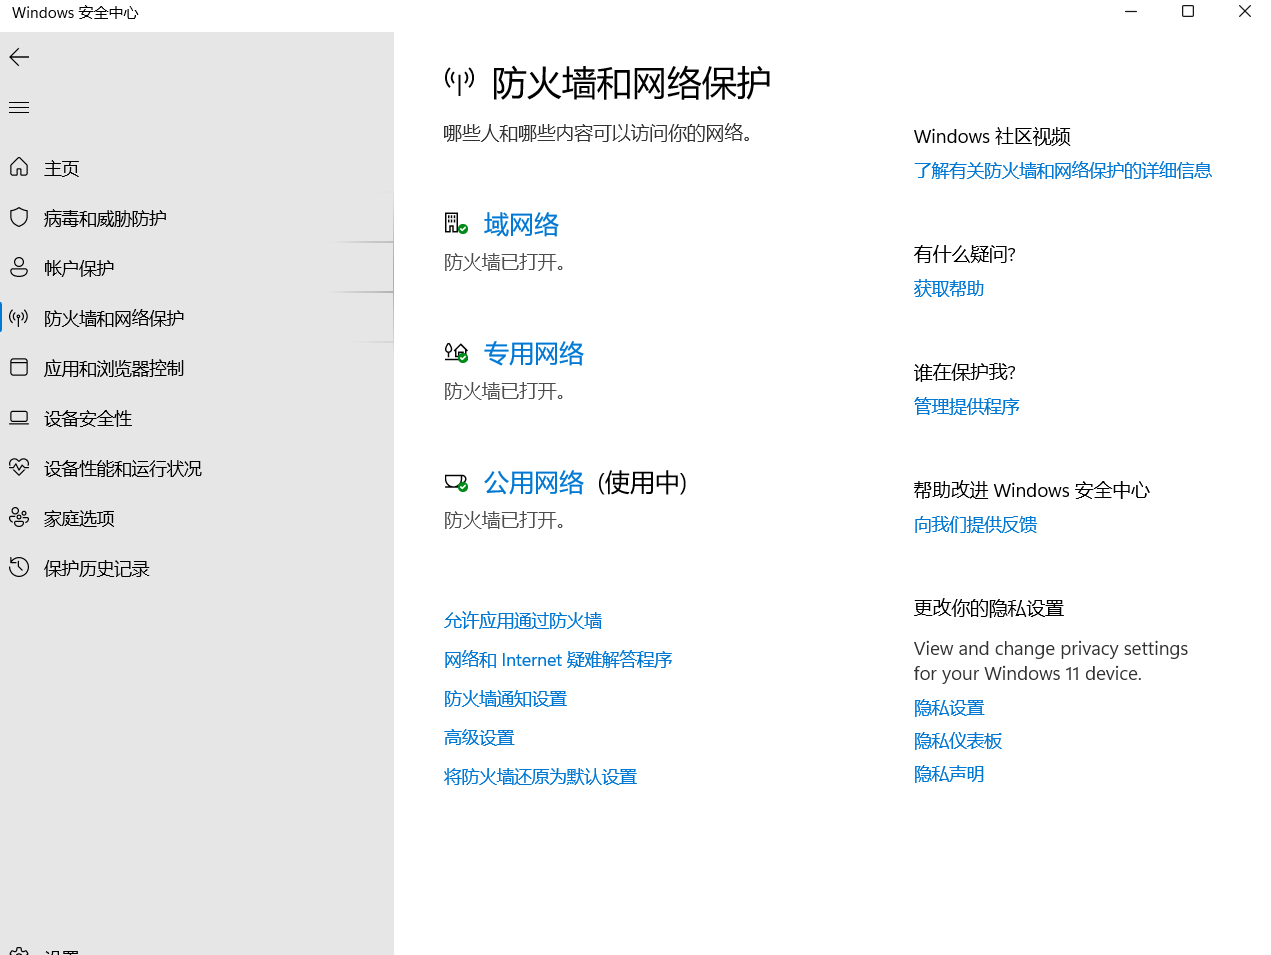Click the public network icon beside 公用网络
This screenshot has height=955, width=1271.
pyautogui.click(x=456, y=482)
